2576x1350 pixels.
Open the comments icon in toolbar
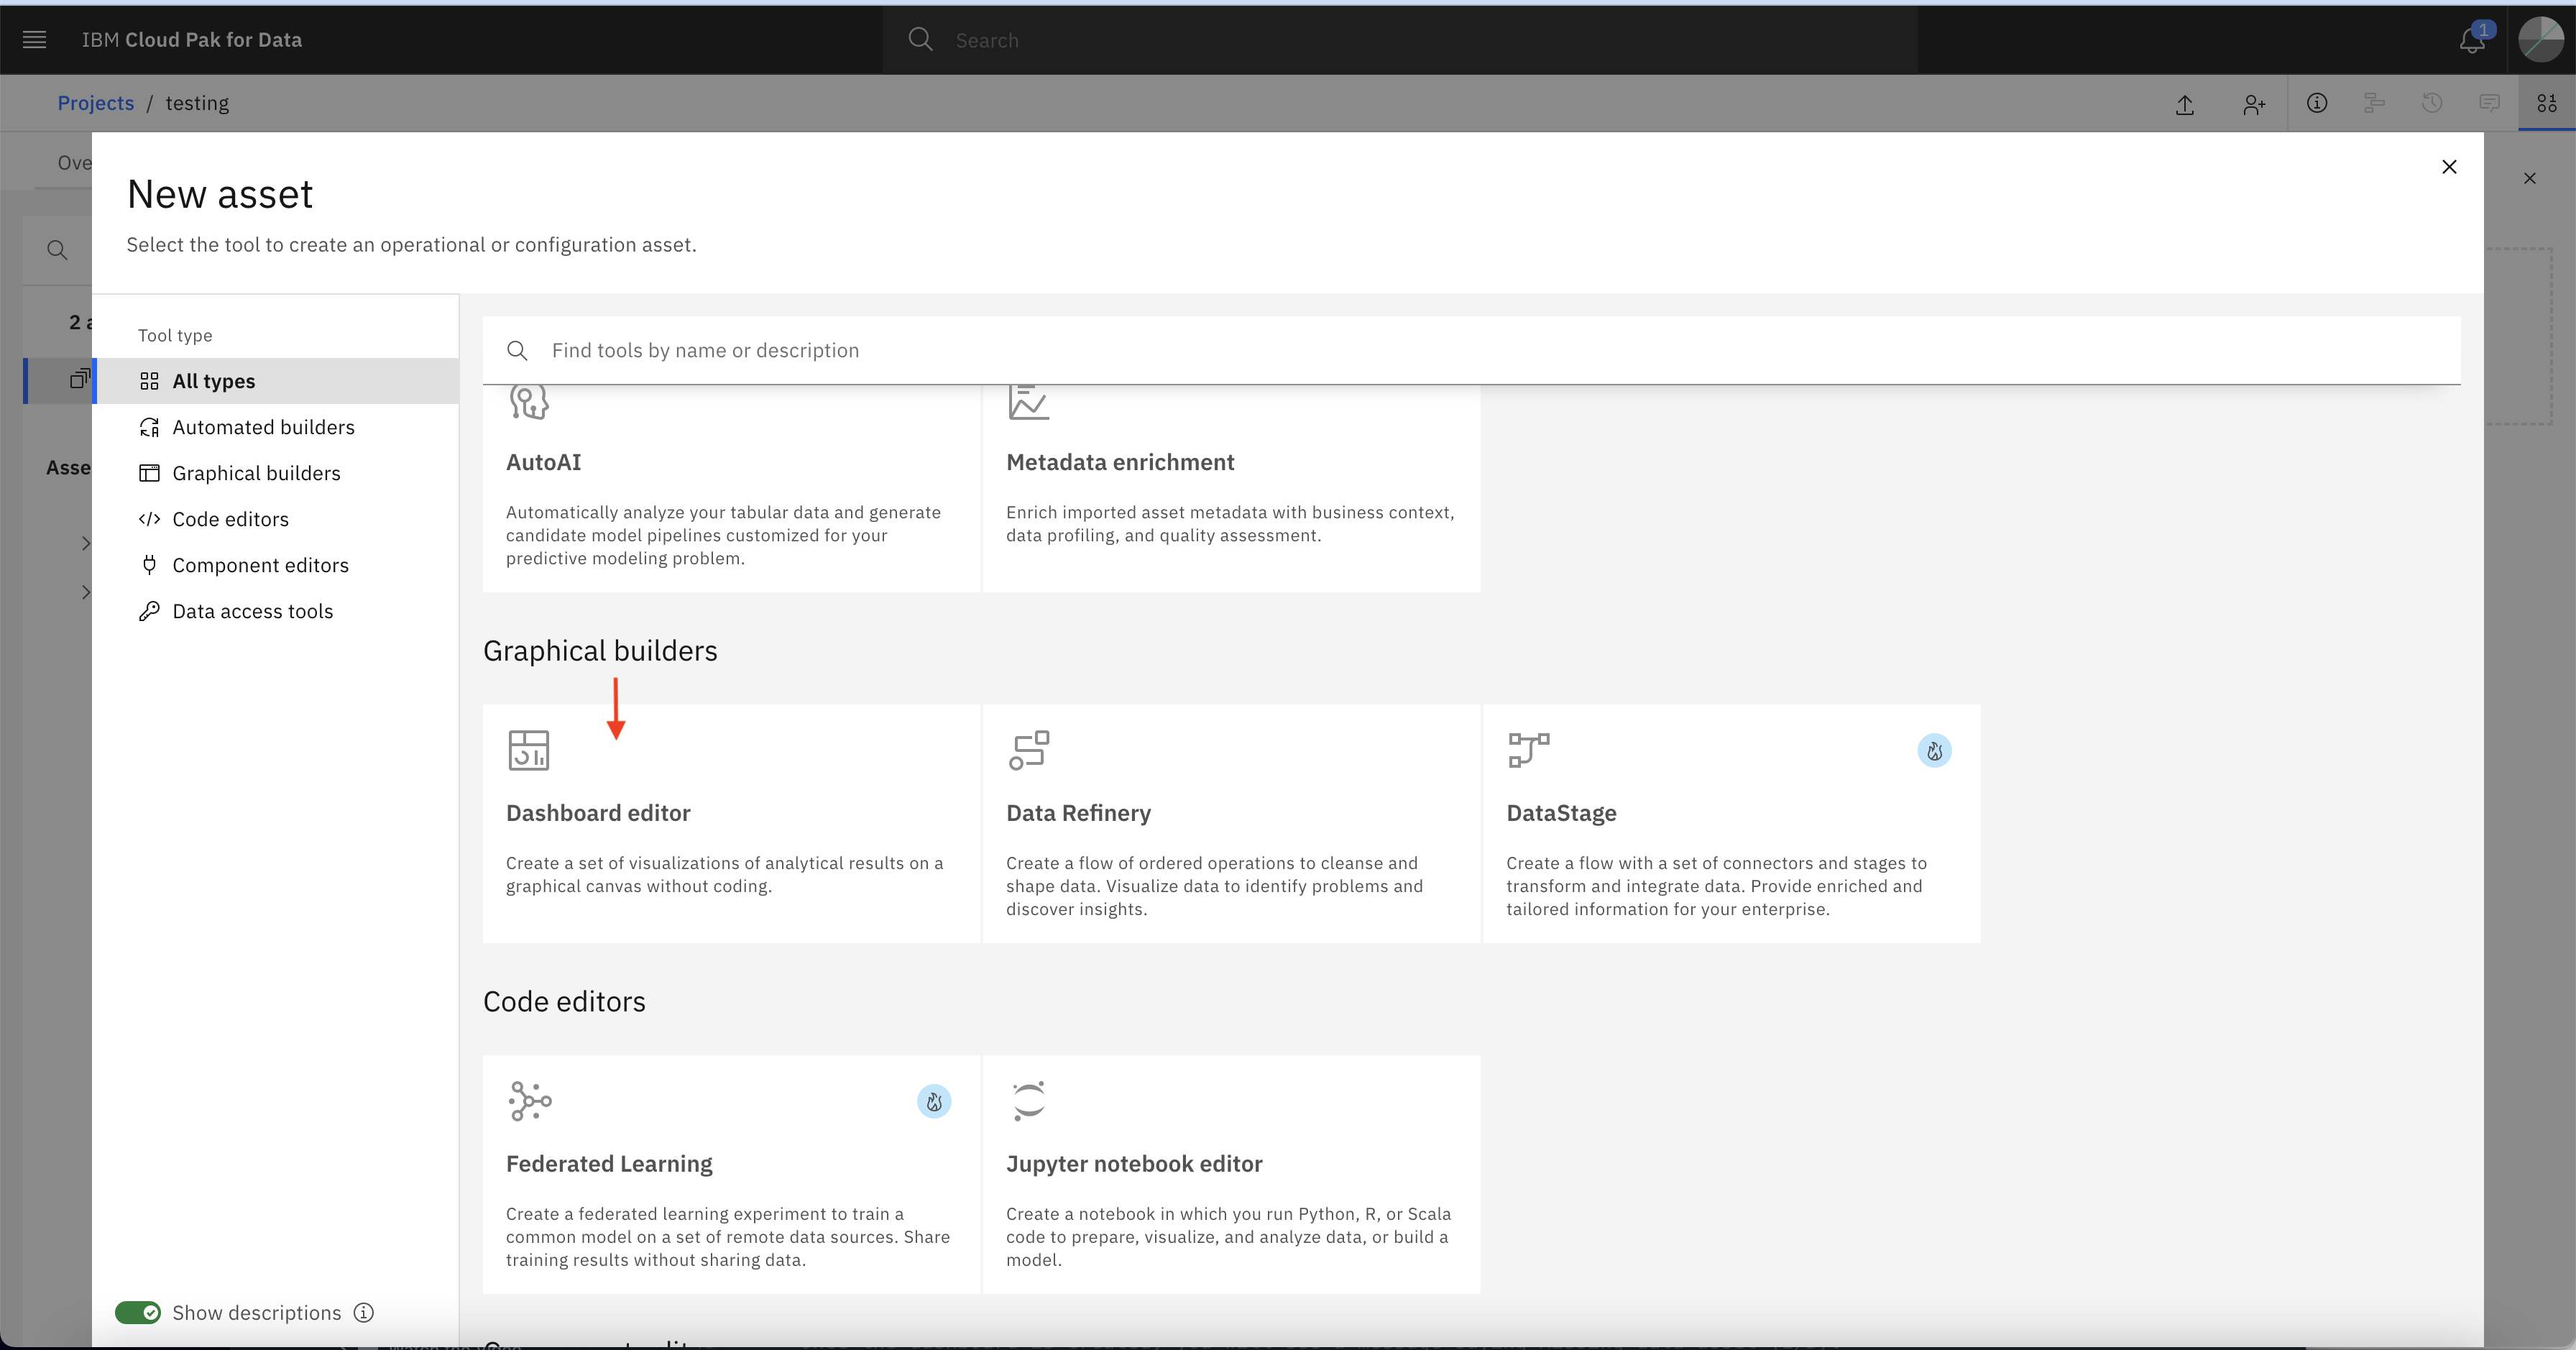tap(2490, 103)
